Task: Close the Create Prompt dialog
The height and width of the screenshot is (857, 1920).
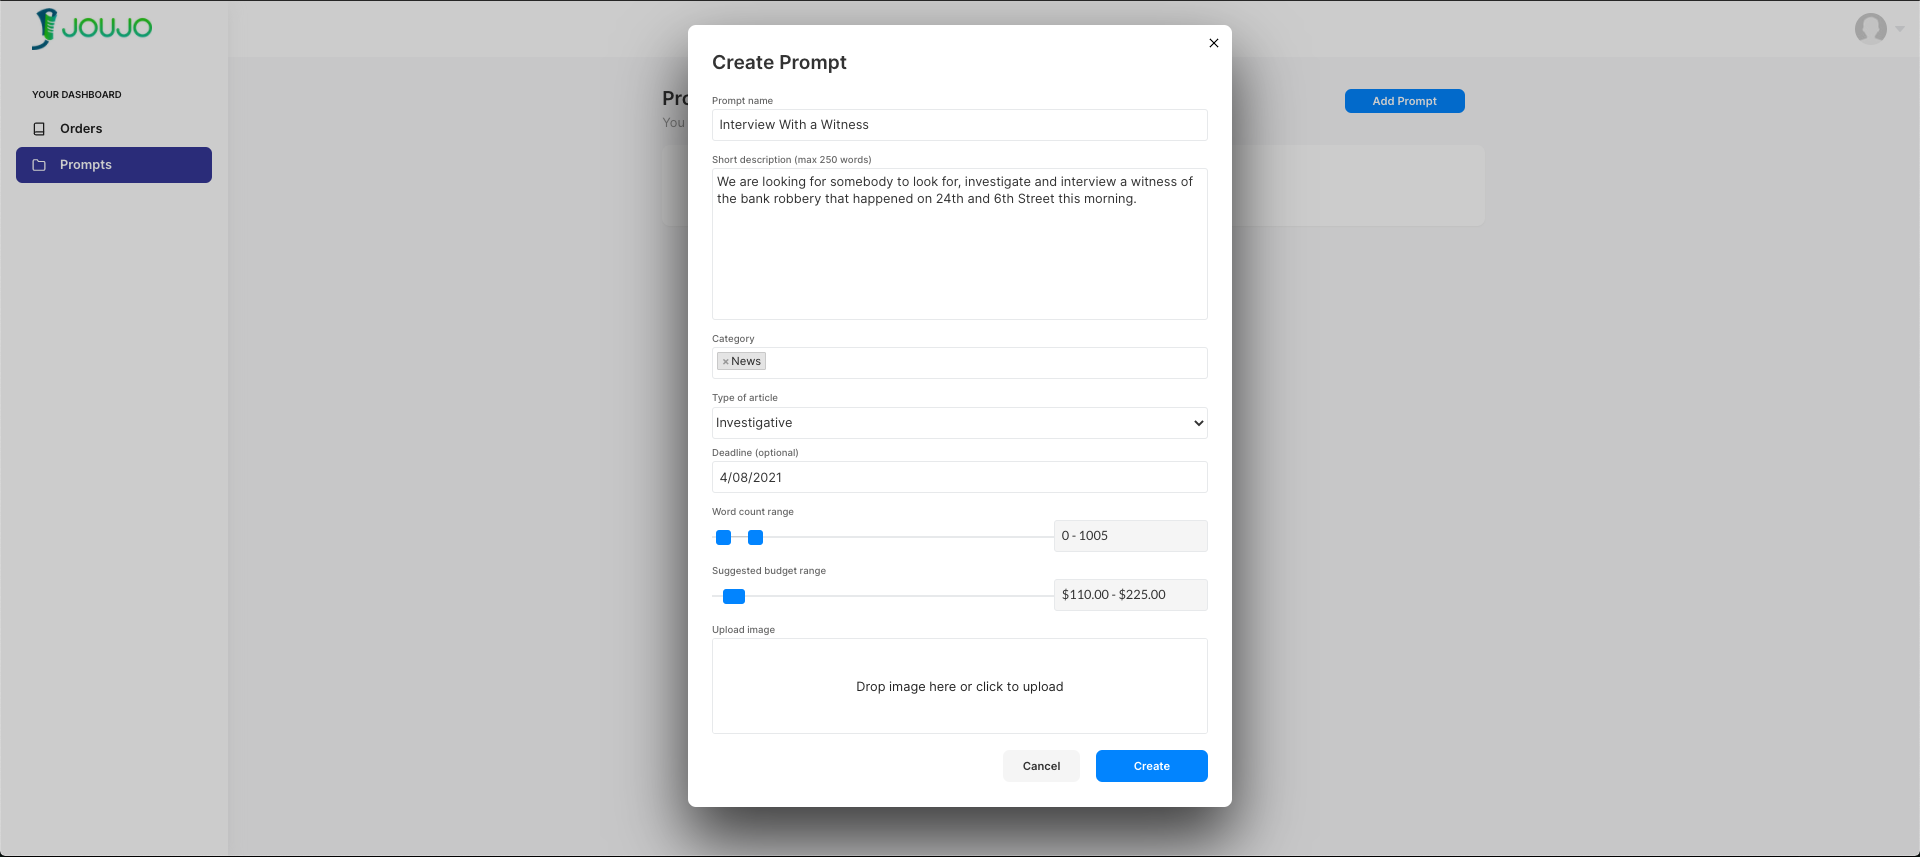Action: click(x=1213, y=43)
